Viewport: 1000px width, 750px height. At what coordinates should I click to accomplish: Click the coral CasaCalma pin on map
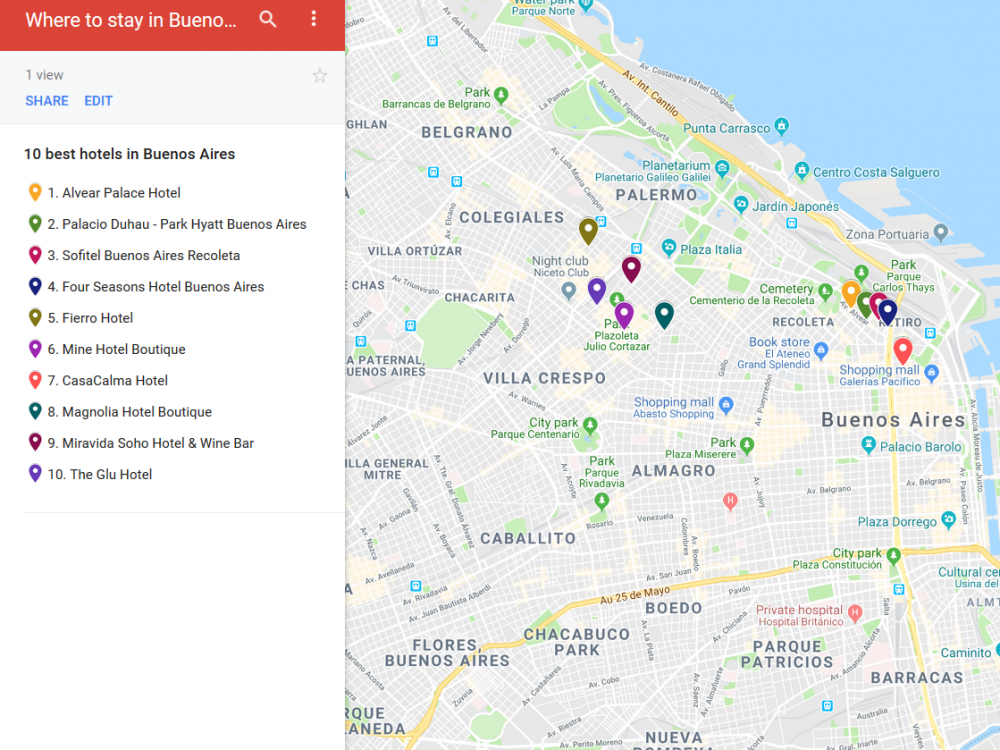pos(902,350)
